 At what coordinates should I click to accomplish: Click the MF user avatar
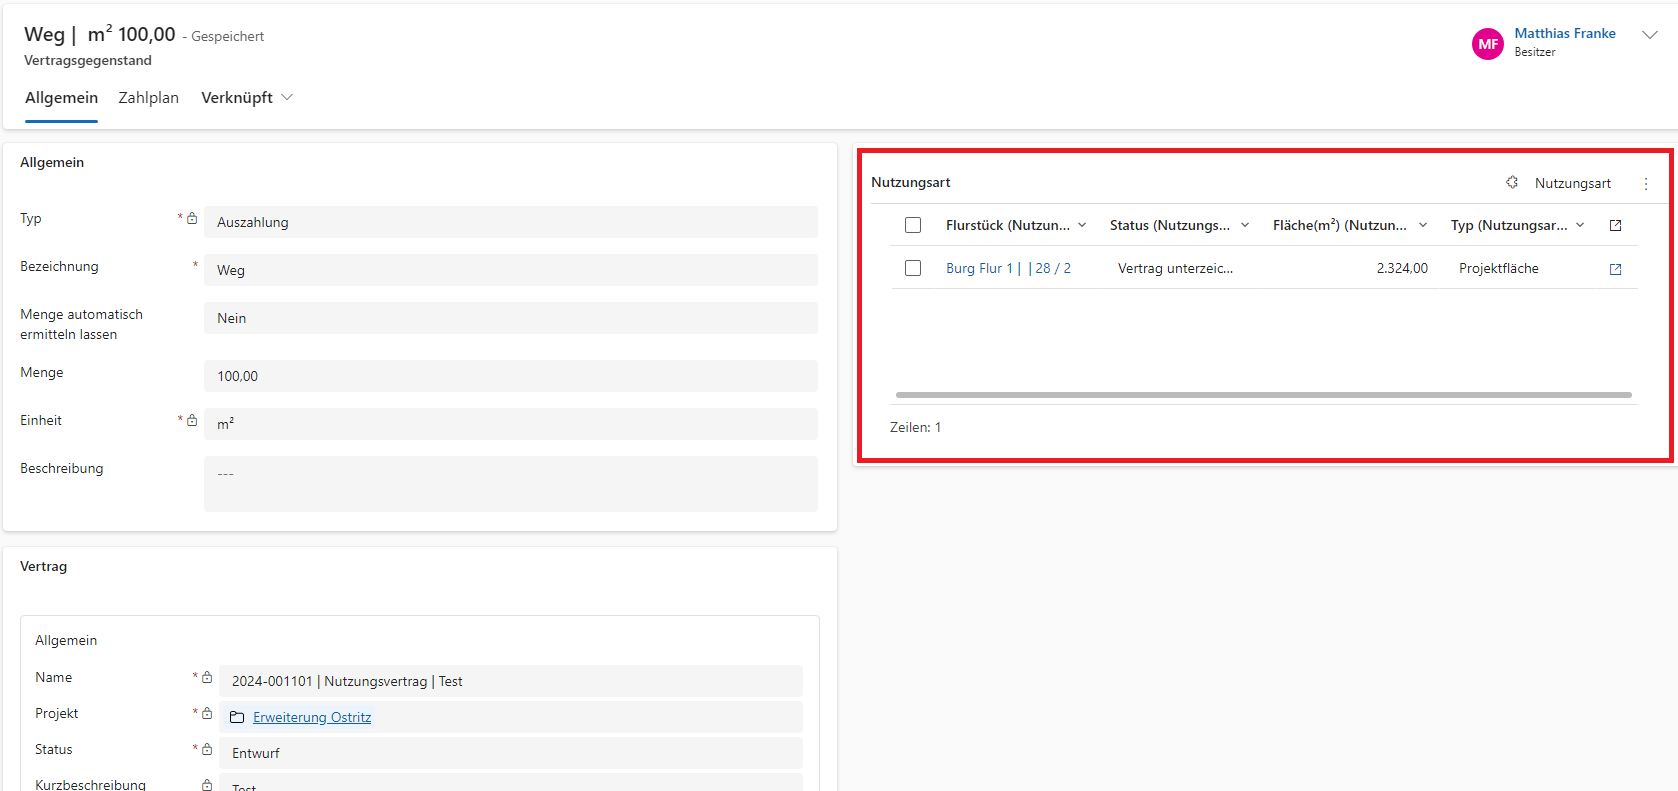1487,44
